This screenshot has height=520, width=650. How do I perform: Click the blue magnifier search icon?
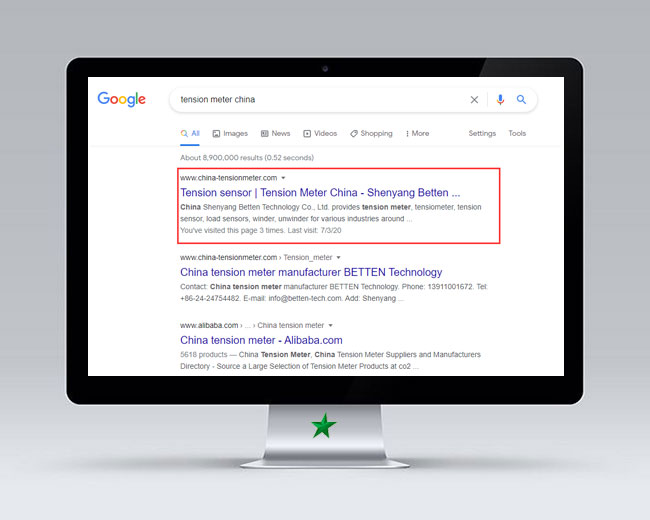521,100
